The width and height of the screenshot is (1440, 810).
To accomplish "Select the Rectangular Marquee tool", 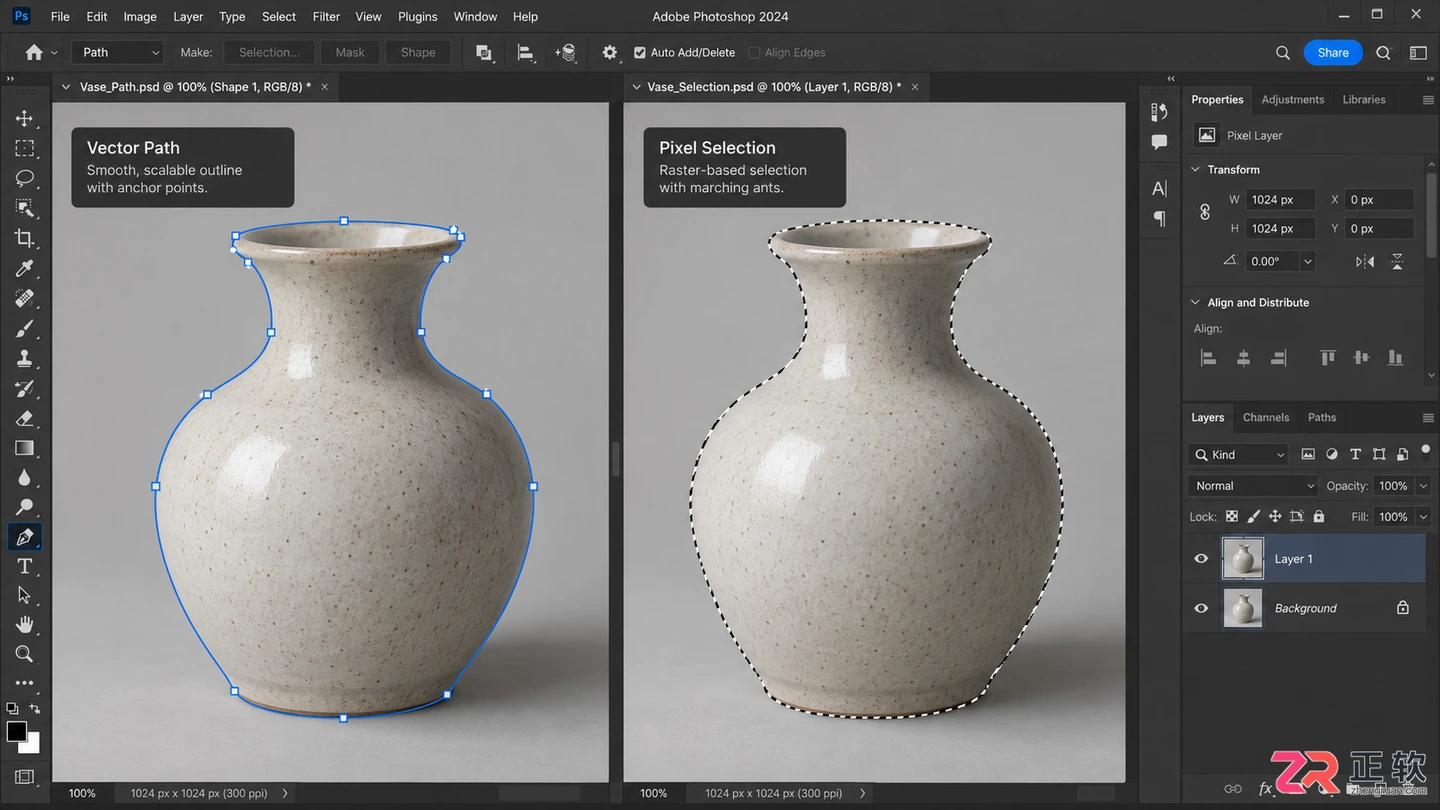I will [x=24, y=148].
